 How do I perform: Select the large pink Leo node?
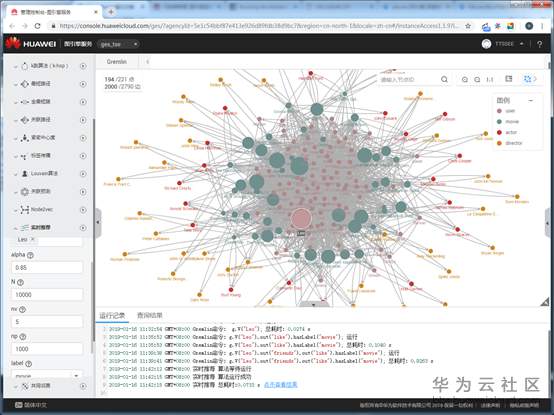coord(301,218)
